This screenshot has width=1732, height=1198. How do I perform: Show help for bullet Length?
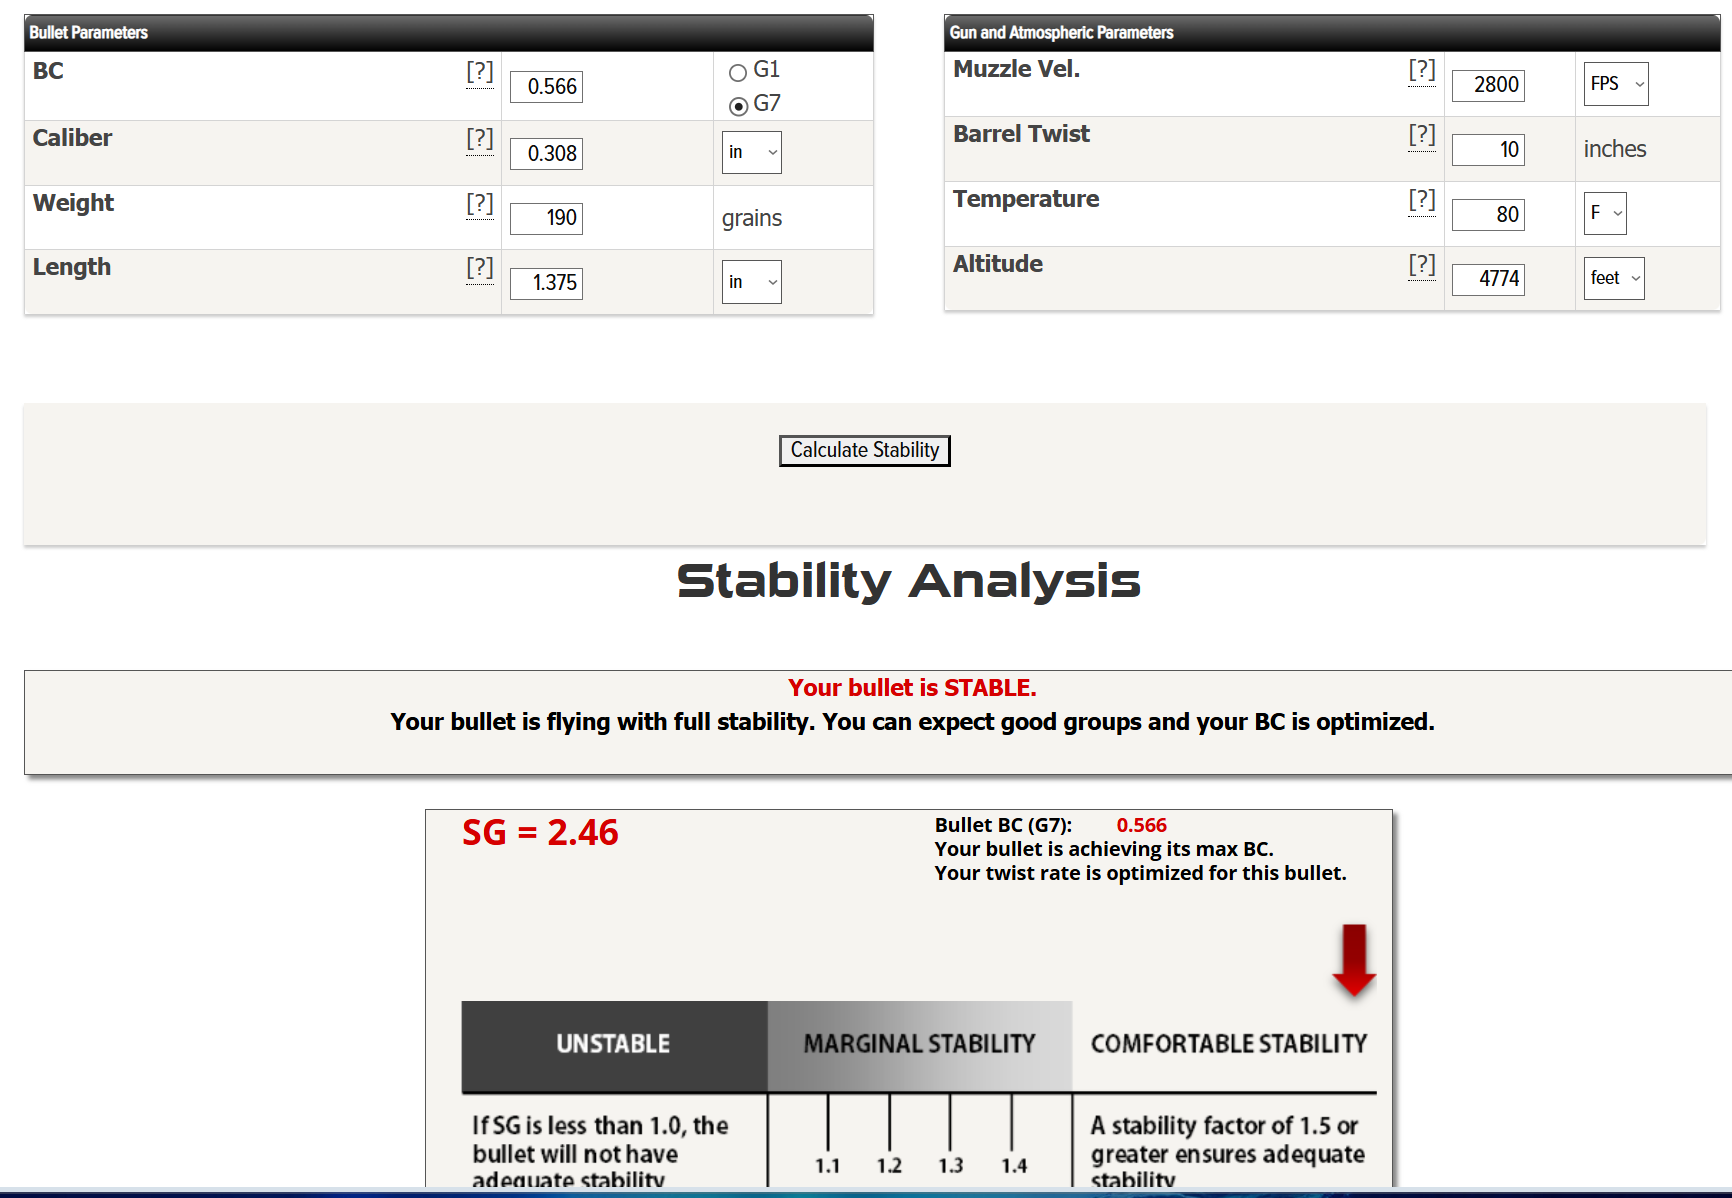coord(480,268)
